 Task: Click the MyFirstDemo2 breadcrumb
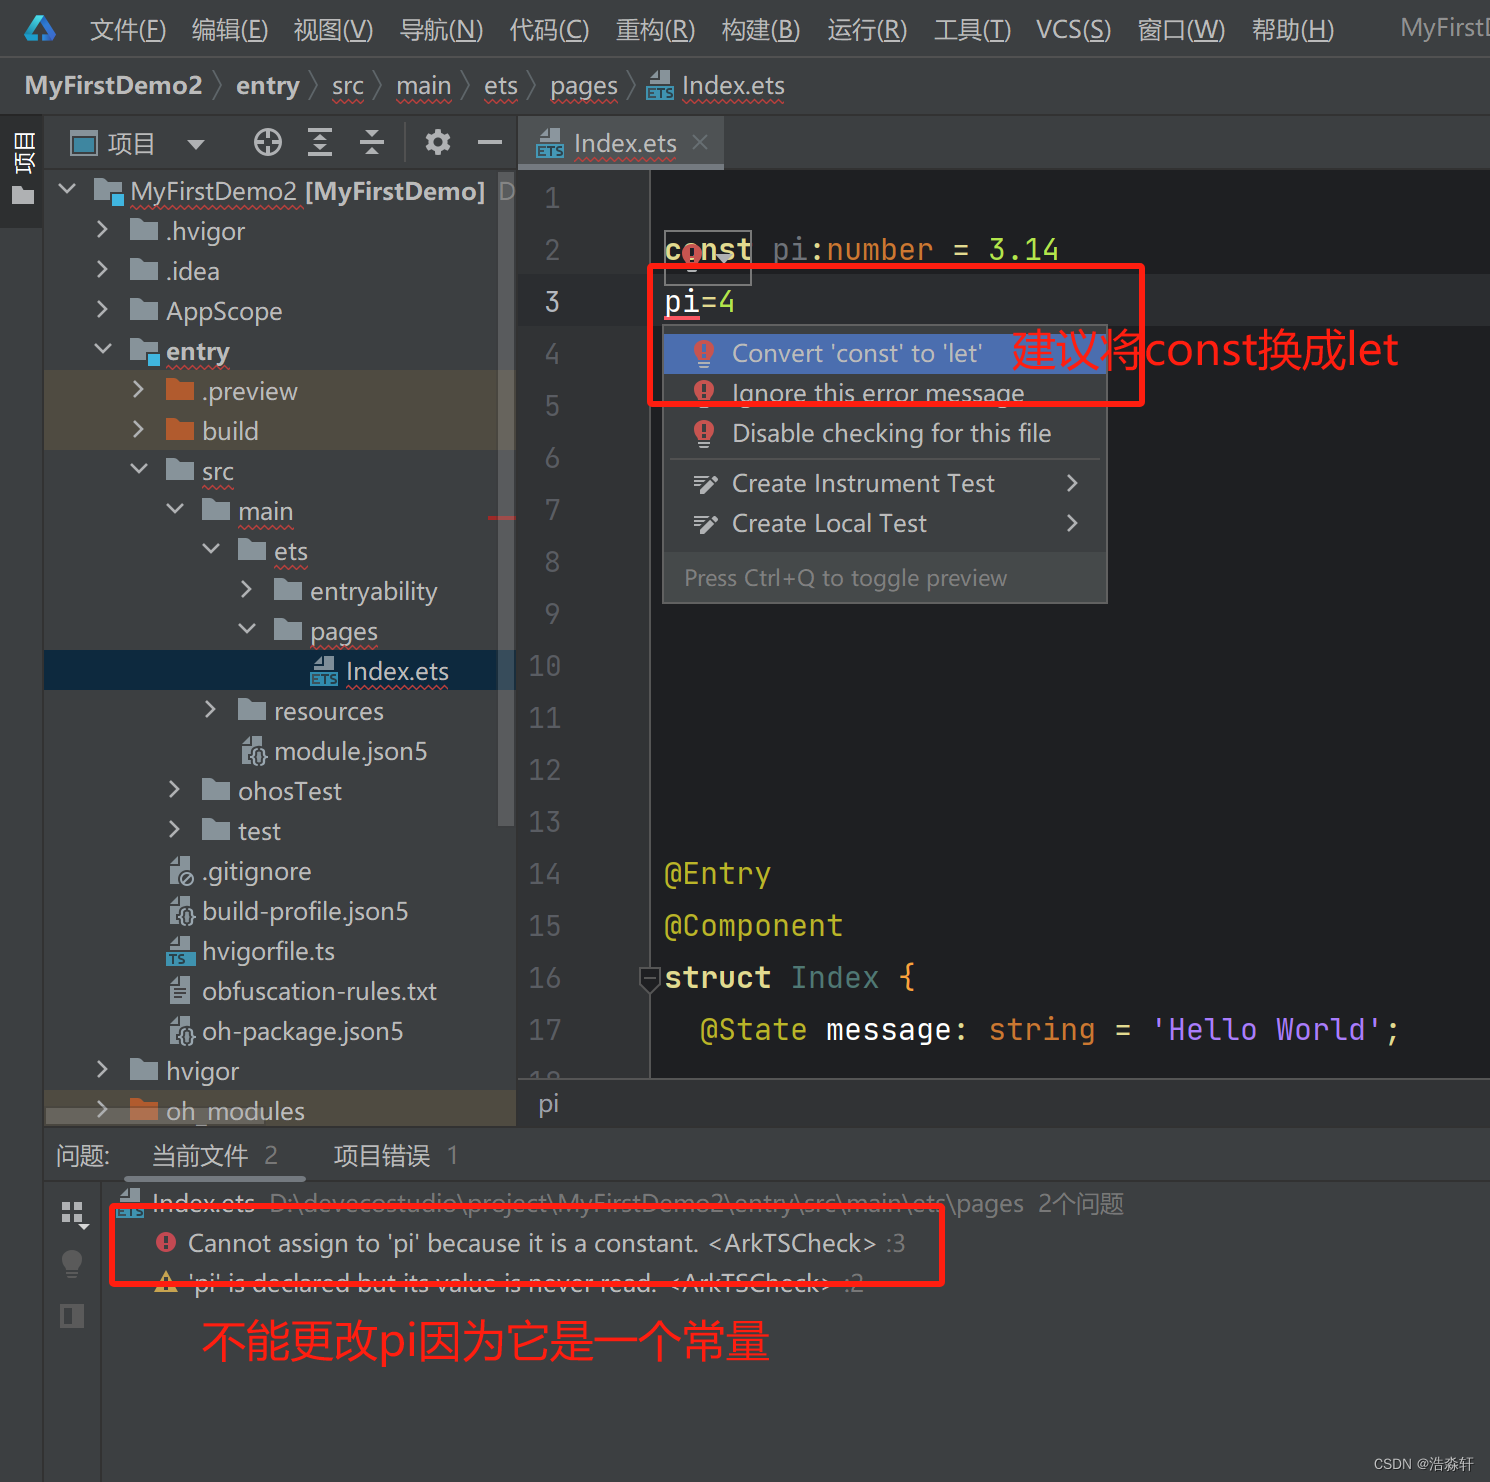tap(114, 86)
